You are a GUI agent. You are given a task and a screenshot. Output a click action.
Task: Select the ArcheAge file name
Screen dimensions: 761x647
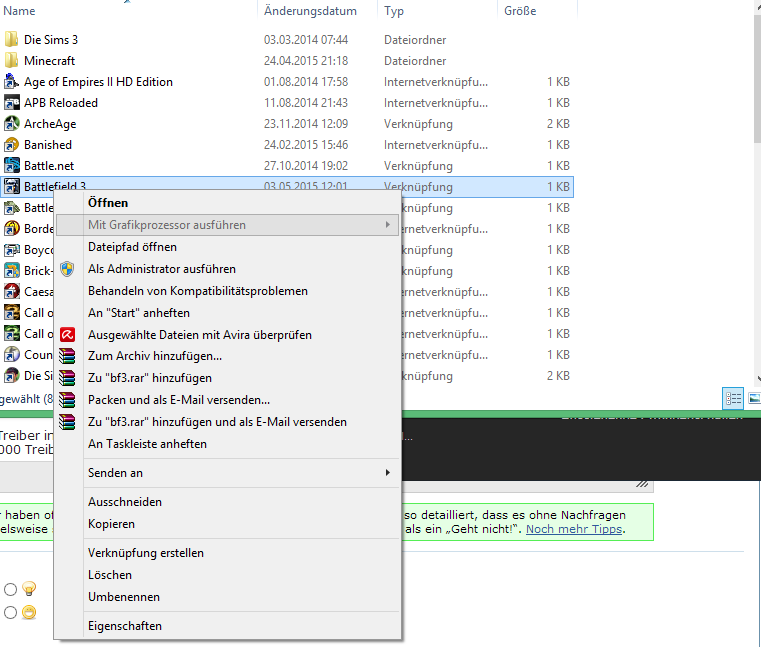click(50, 124)
